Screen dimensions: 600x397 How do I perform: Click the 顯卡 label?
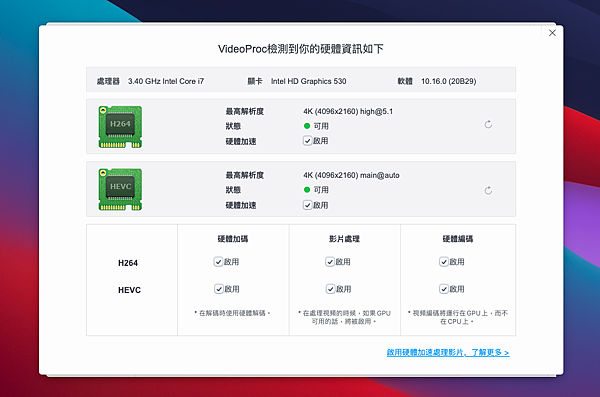tap(255, 81)
